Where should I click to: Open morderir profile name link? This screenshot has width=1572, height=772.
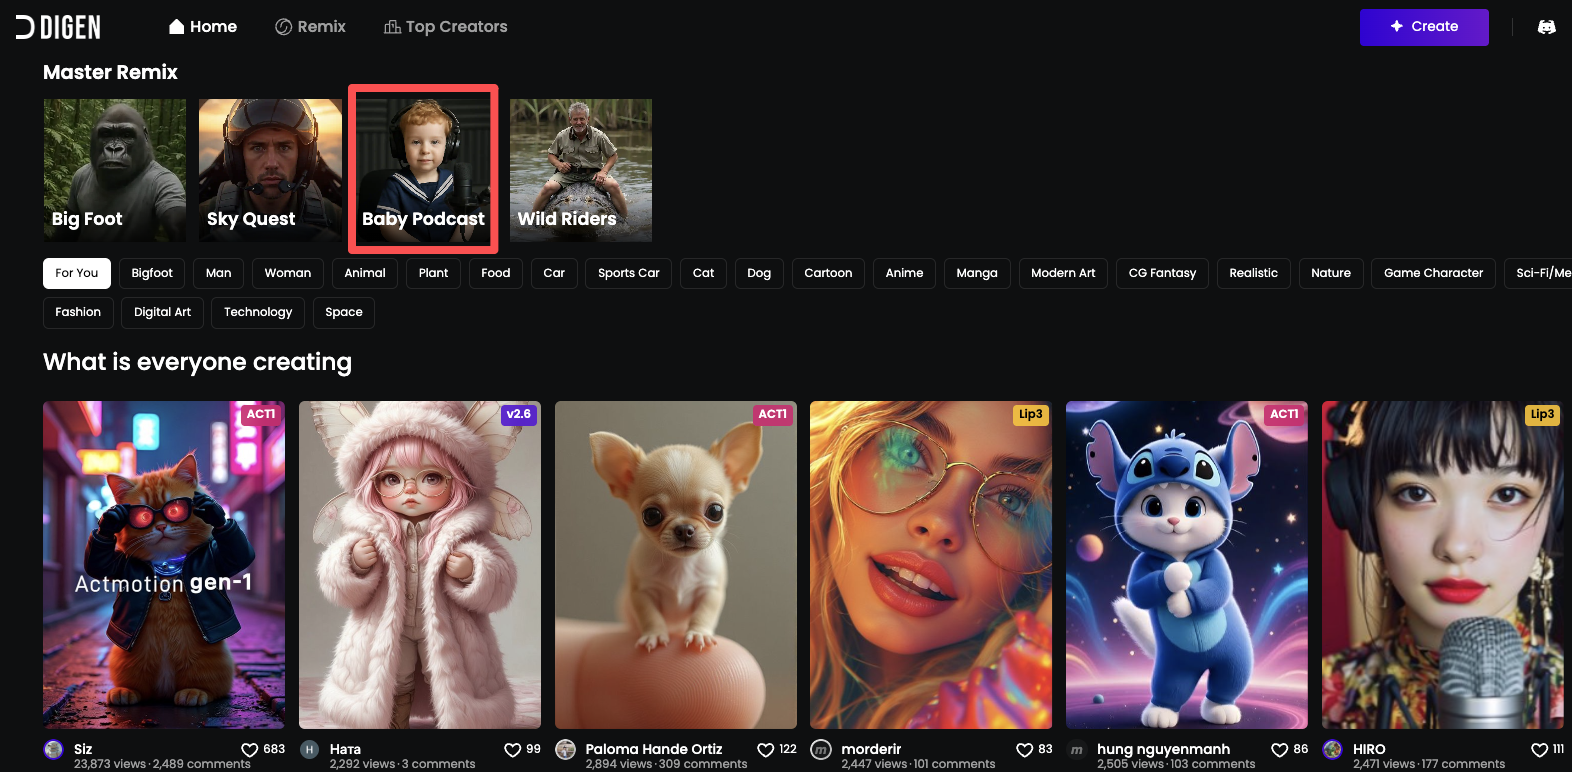[871, 749]
